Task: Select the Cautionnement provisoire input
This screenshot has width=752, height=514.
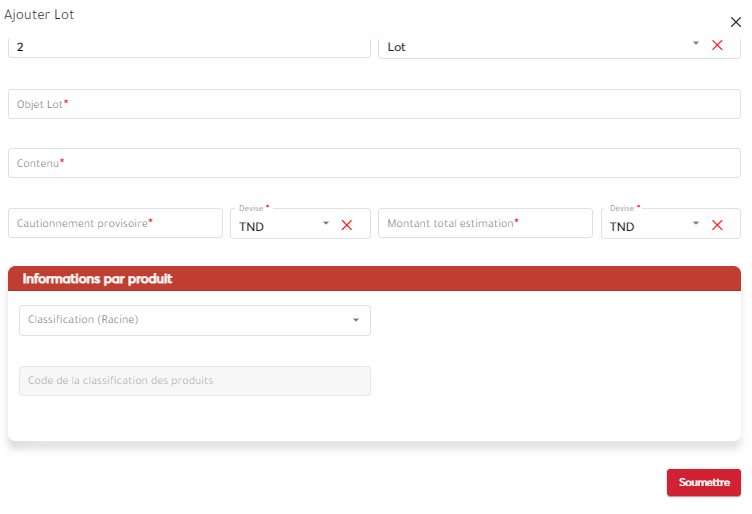Action: pyautogui.click(x=115, y=223)
